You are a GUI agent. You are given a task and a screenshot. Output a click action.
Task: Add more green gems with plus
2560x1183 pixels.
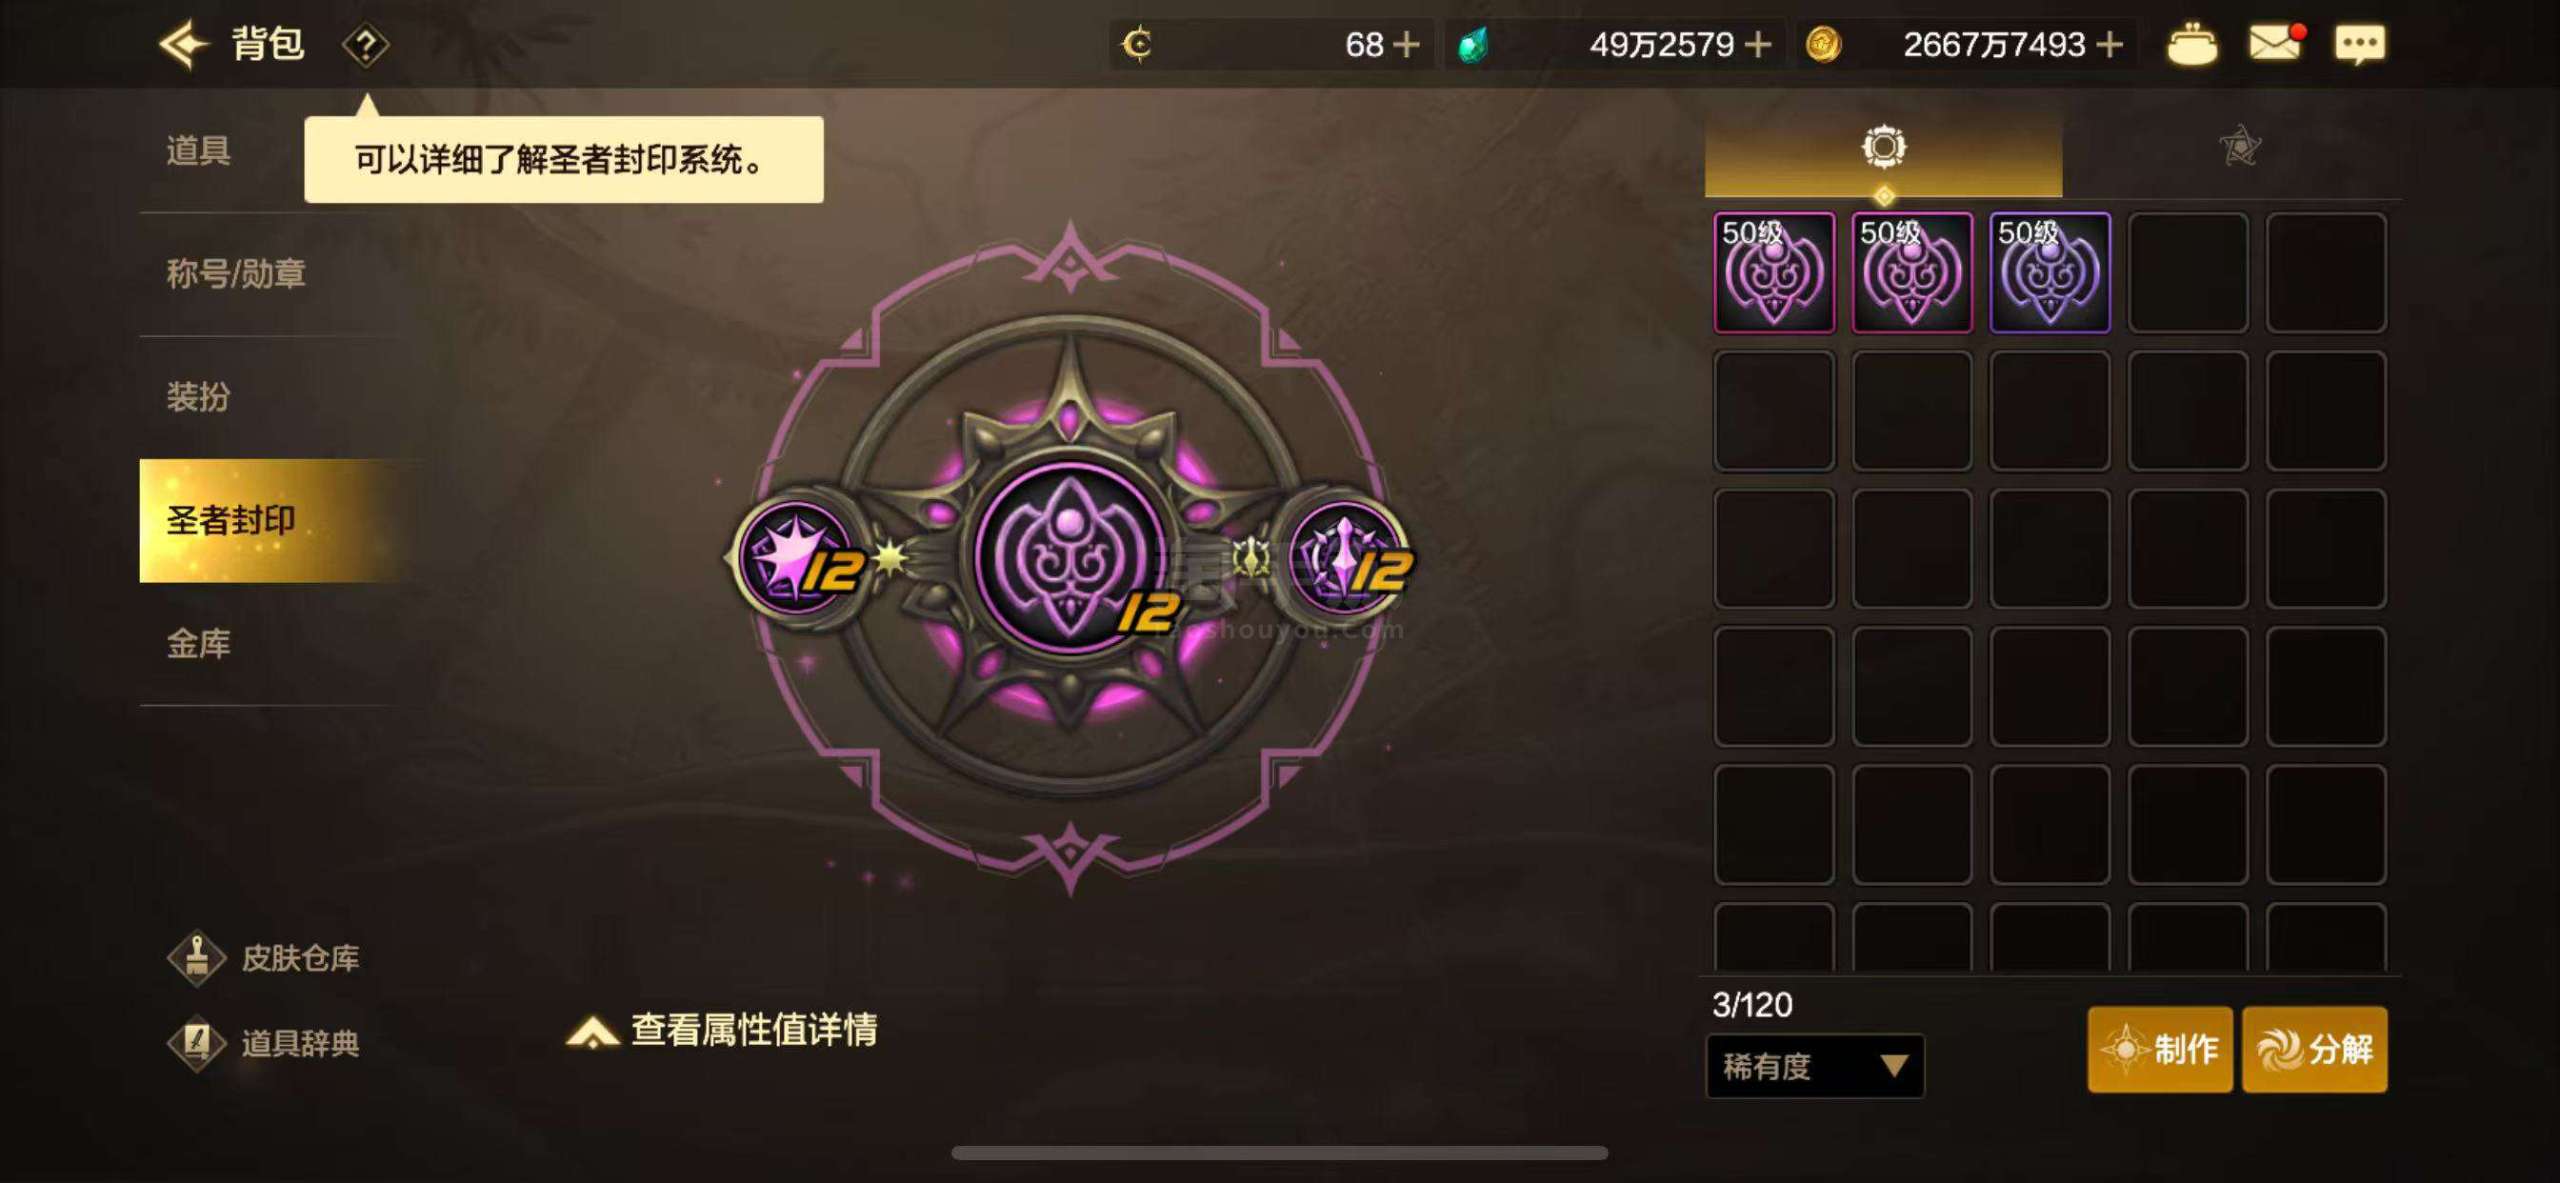pos(1757,45)
